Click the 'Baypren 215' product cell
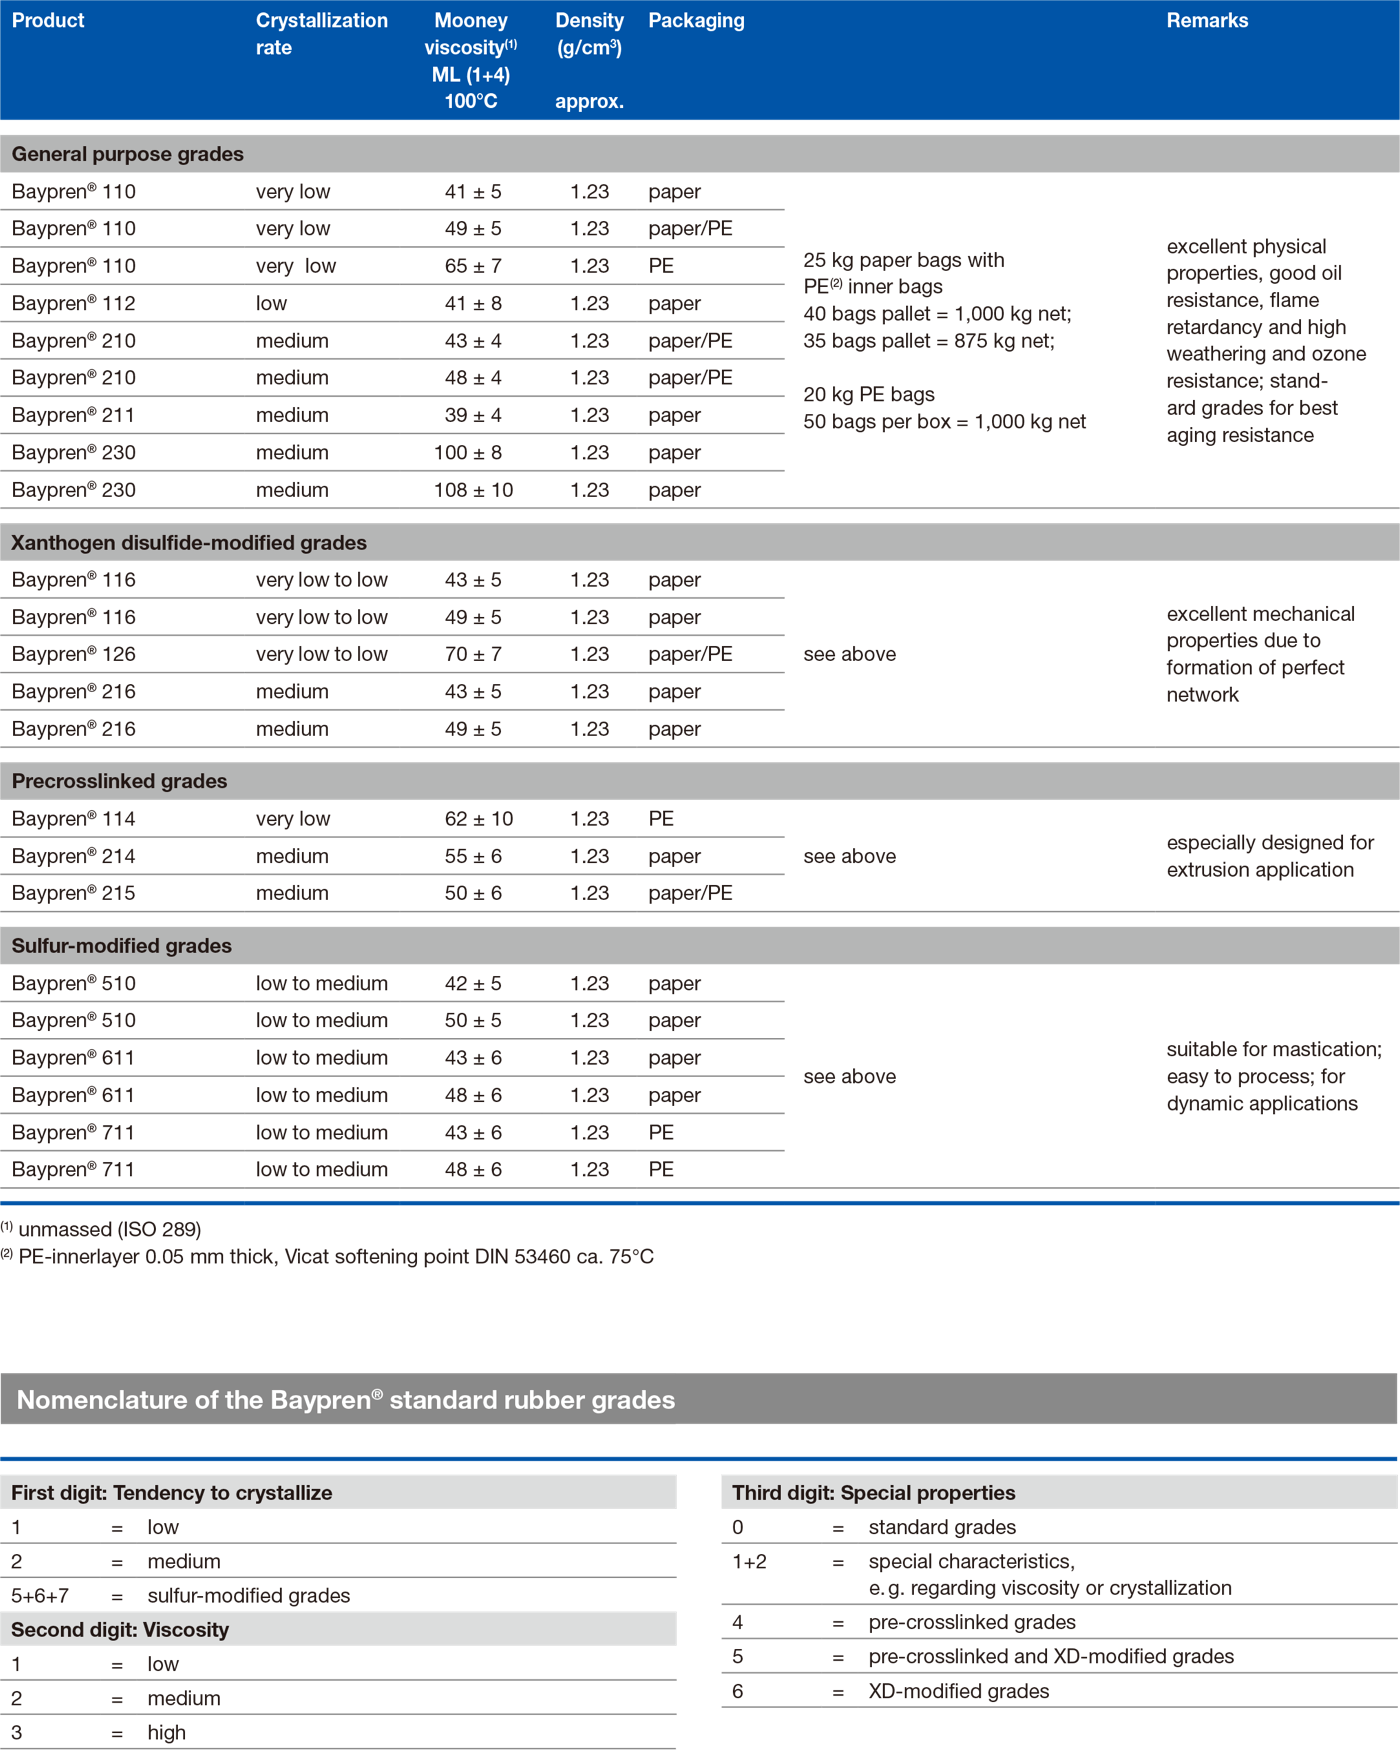 pos(74,893)
